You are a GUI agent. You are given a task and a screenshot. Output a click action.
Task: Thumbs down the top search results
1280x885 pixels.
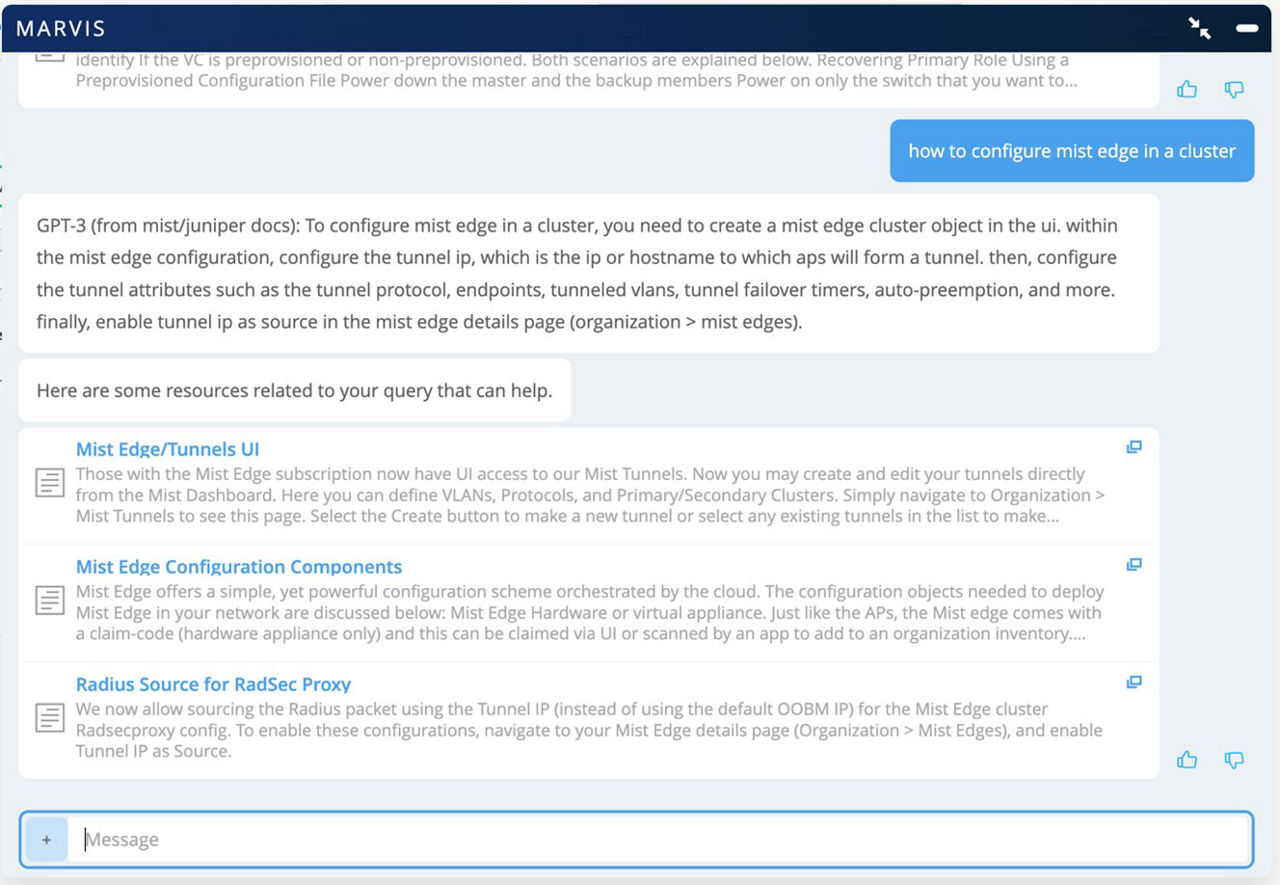tap(1234, 90)
